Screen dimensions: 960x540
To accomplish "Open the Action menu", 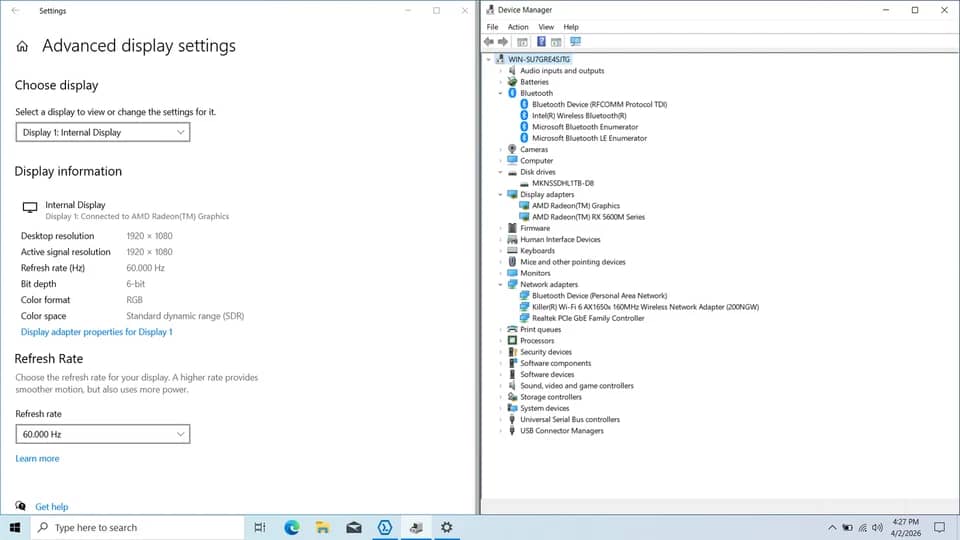I will pos(518,27).
